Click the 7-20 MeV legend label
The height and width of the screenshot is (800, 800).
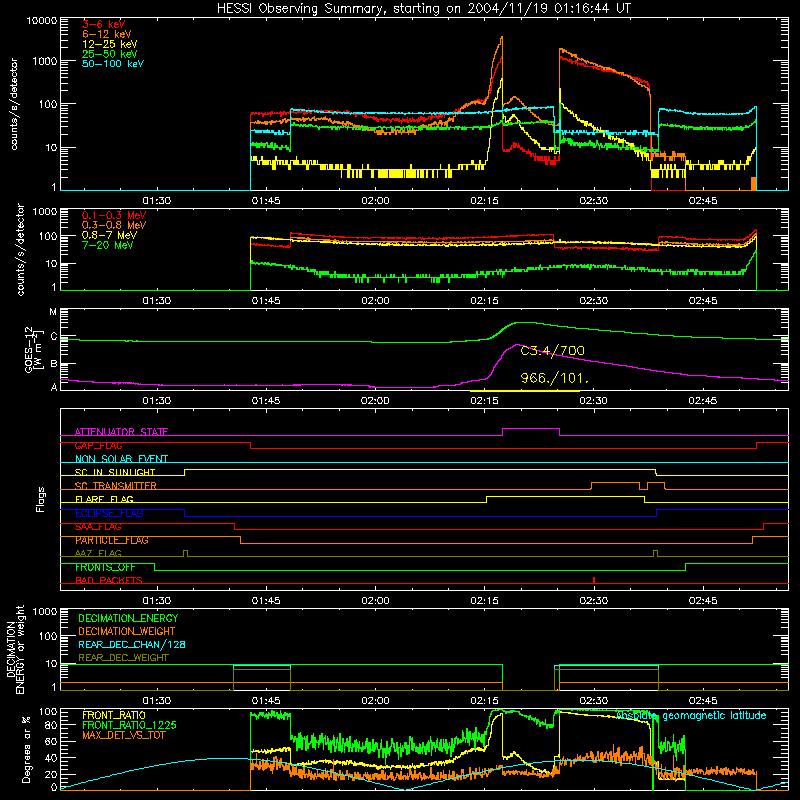pos(107,245)
